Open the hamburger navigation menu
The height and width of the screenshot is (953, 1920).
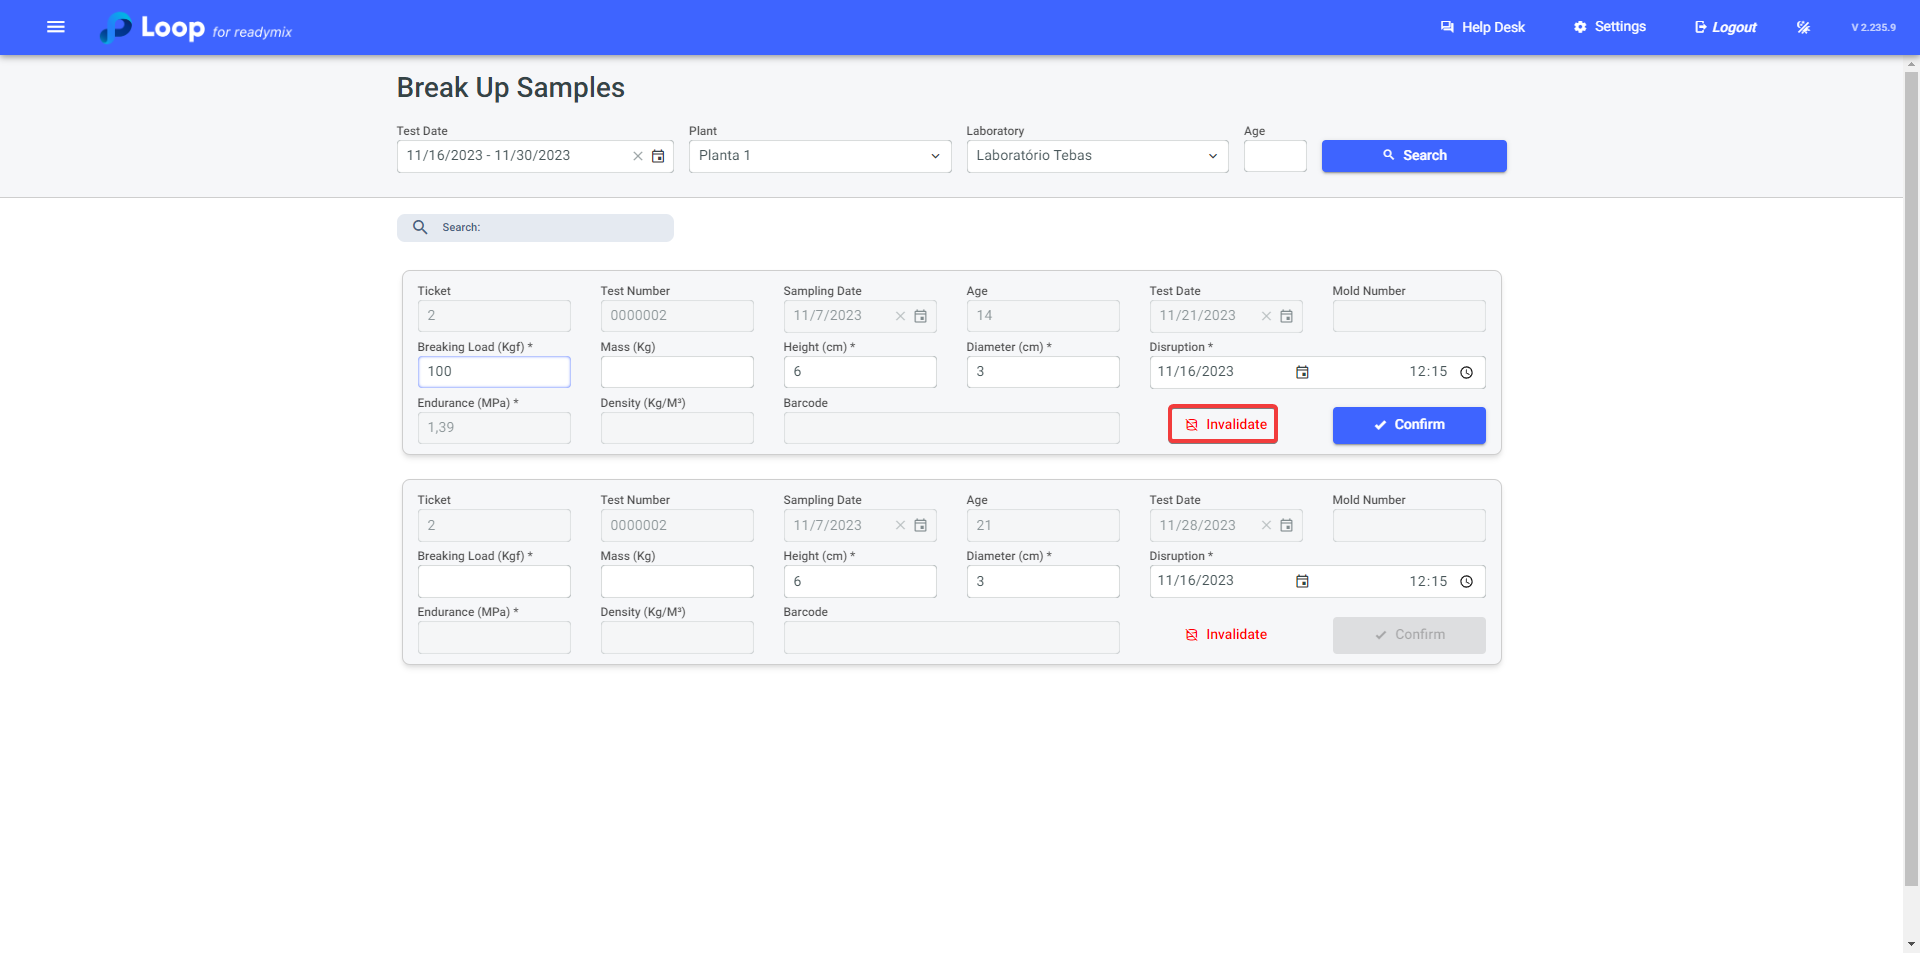click(x=56, y=27)
